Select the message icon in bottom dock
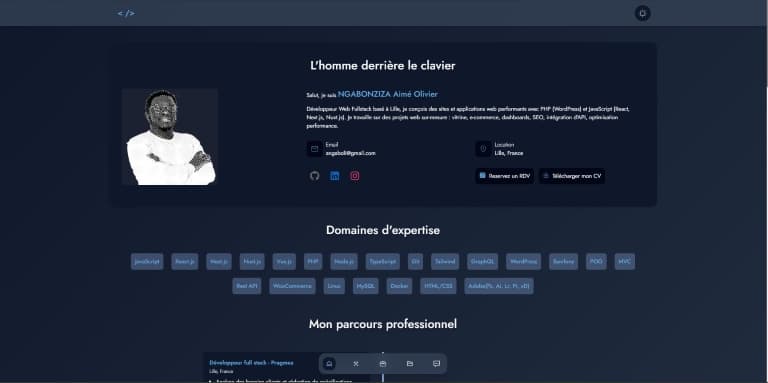The image size is (768, 383). pos(436,364)
